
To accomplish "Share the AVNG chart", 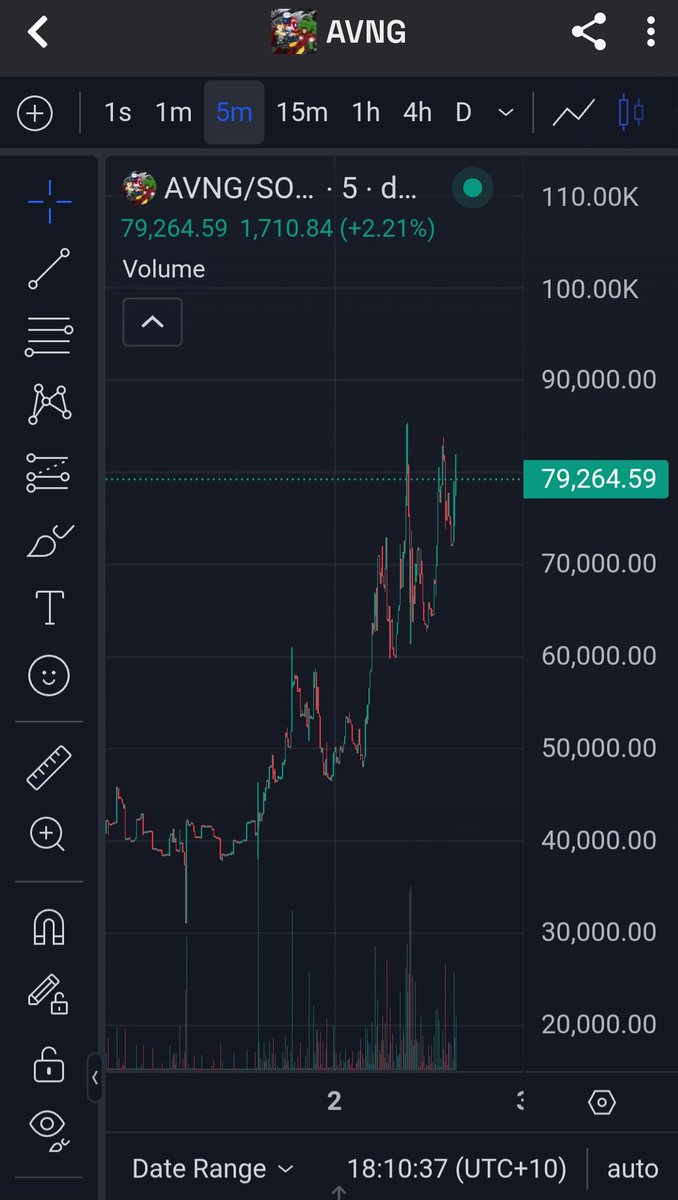I will coord(589,32).
